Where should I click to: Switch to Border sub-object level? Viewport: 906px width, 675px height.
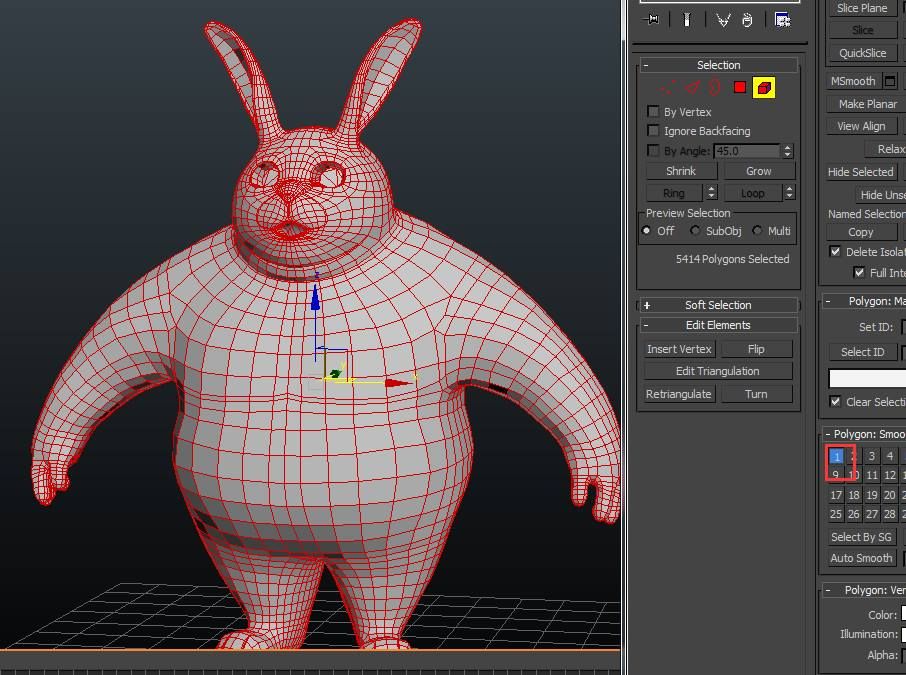pos(715,88)
